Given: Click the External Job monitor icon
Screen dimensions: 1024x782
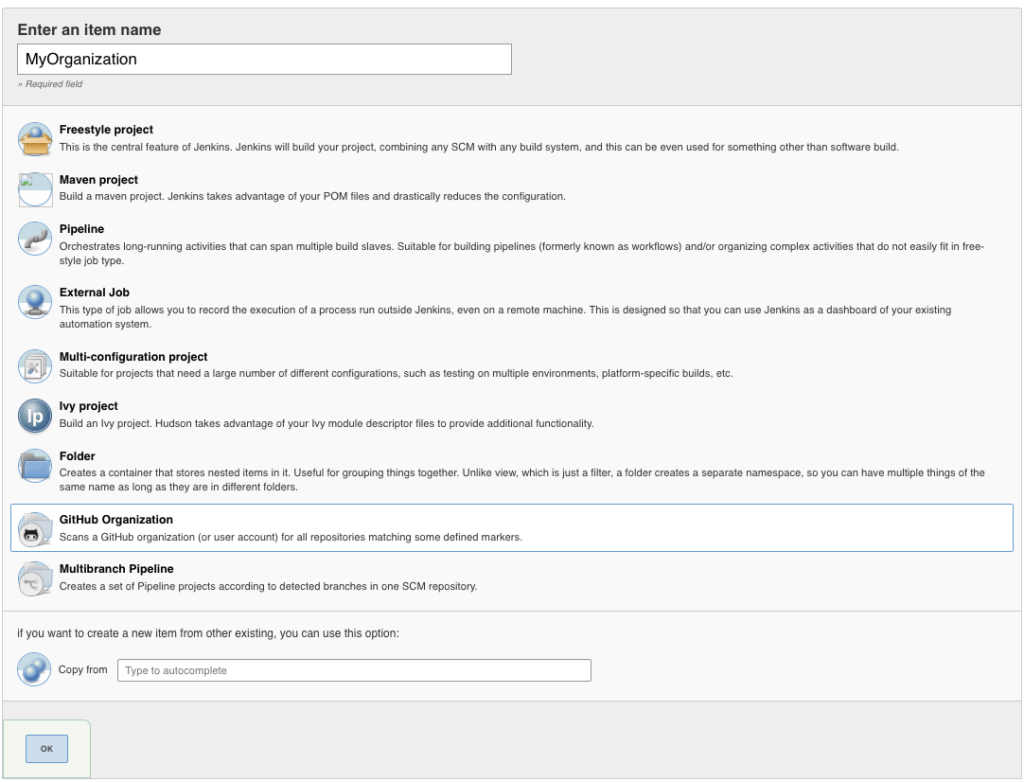Looking at the screenshot, I should (x=35, y=302).
